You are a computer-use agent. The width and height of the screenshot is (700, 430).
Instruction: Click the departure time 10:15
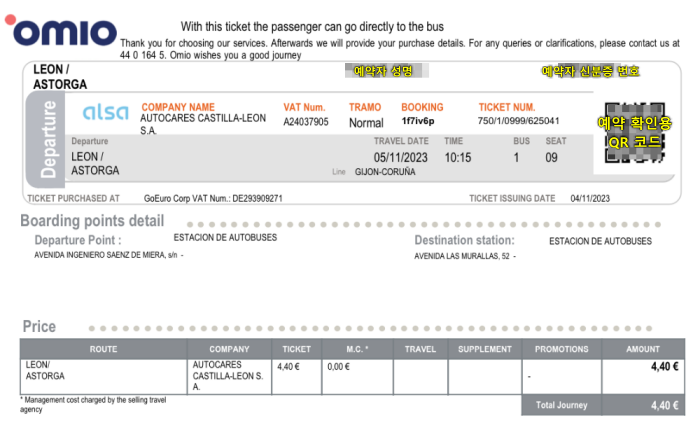pos(458,158)
